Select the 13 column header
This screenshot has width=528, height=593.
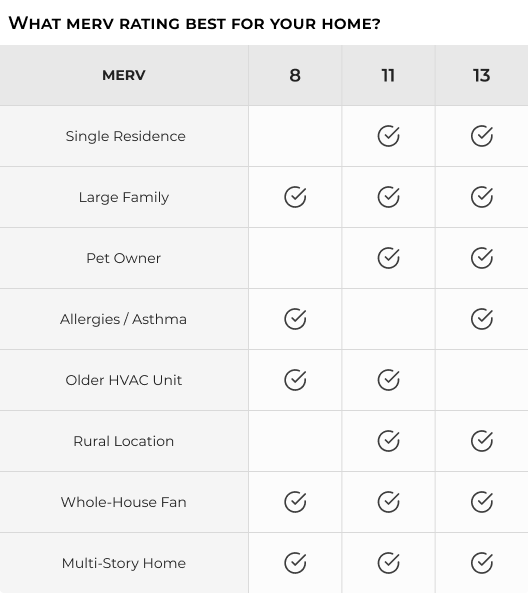coord(482,75)
